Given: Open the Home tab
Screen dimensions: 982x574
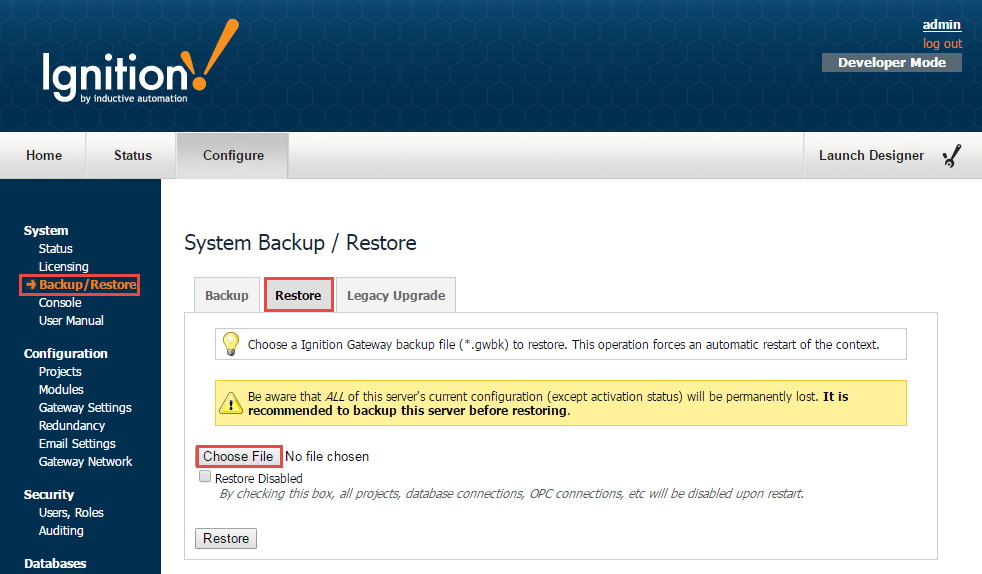Looking at the screenshot, I should click(44, 155).
